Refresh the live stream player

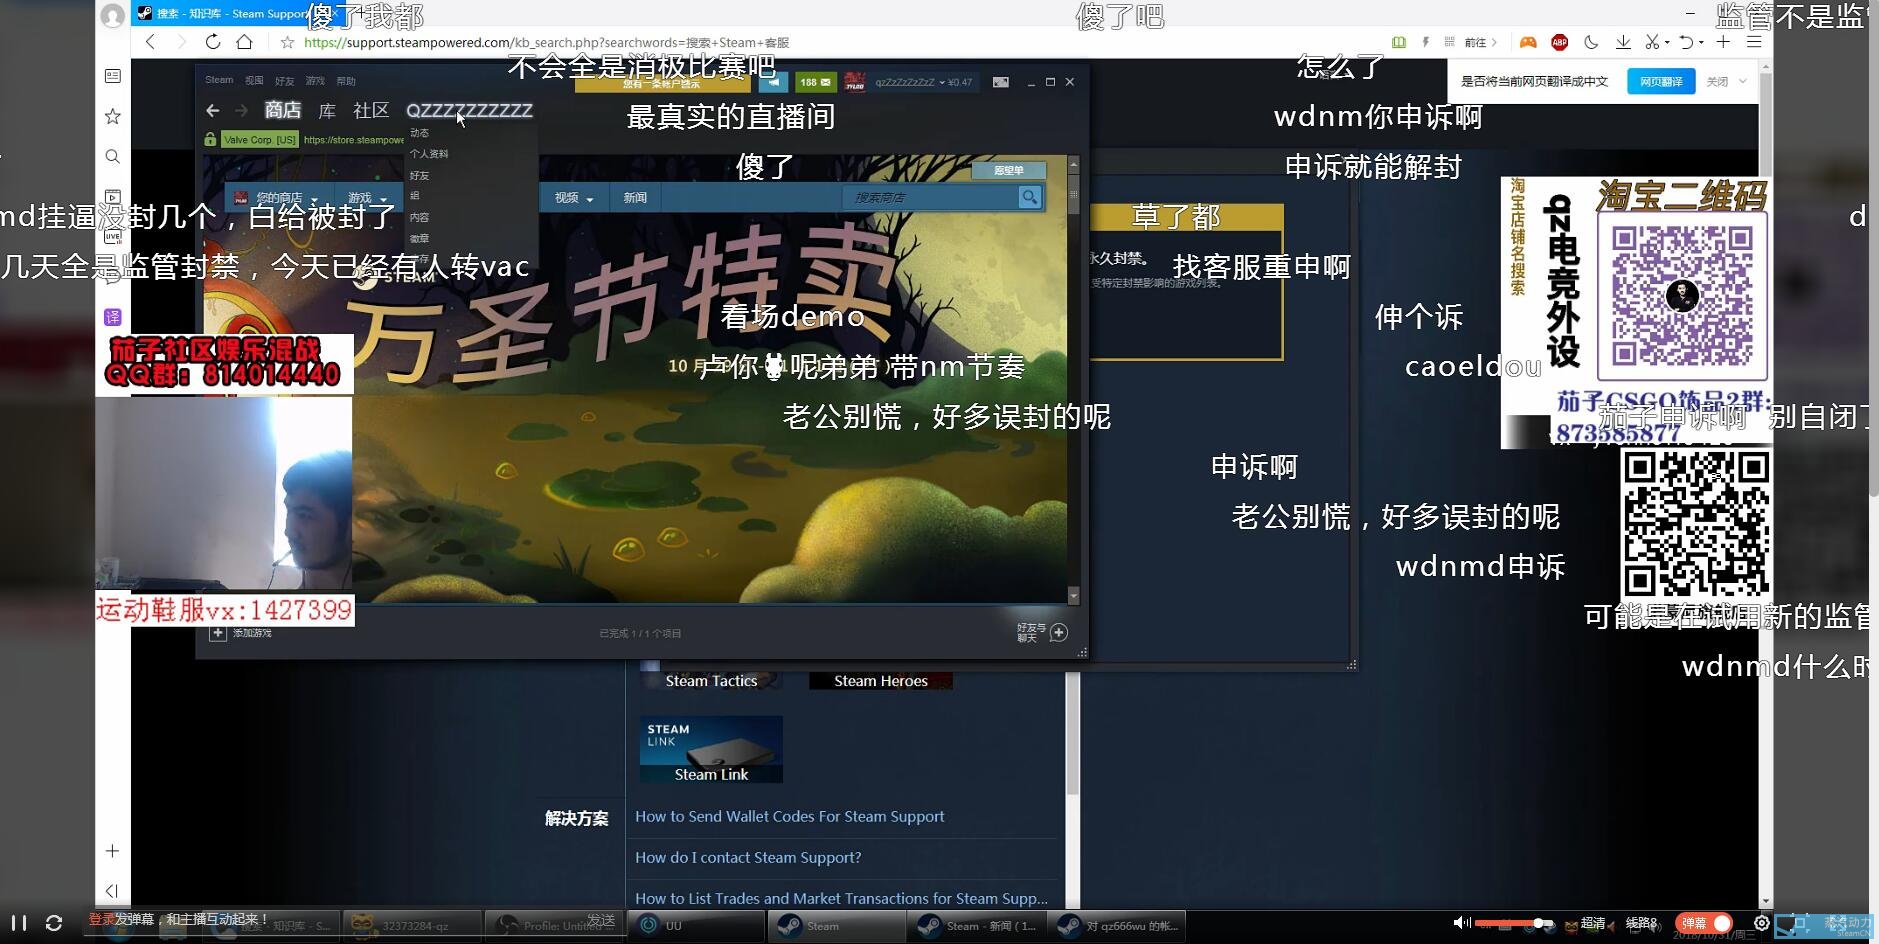point(54,923)
